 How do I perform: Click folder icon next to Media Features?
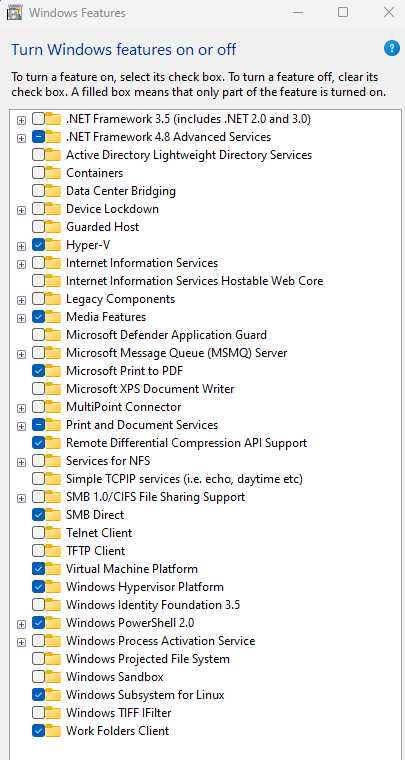tap(53, 317)
